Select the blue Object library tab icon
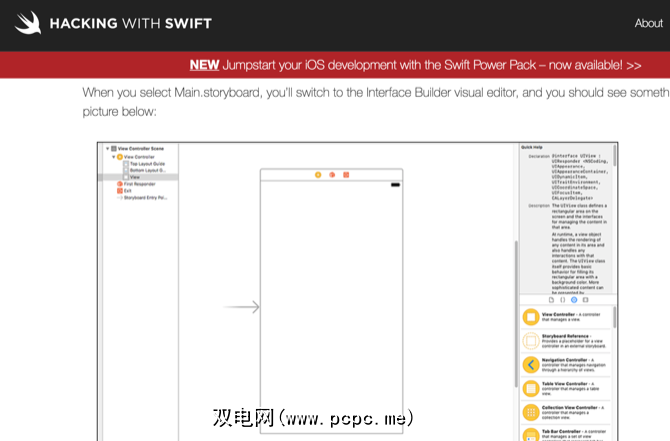This screenshot has width=670, height=441. coord(574,300)
